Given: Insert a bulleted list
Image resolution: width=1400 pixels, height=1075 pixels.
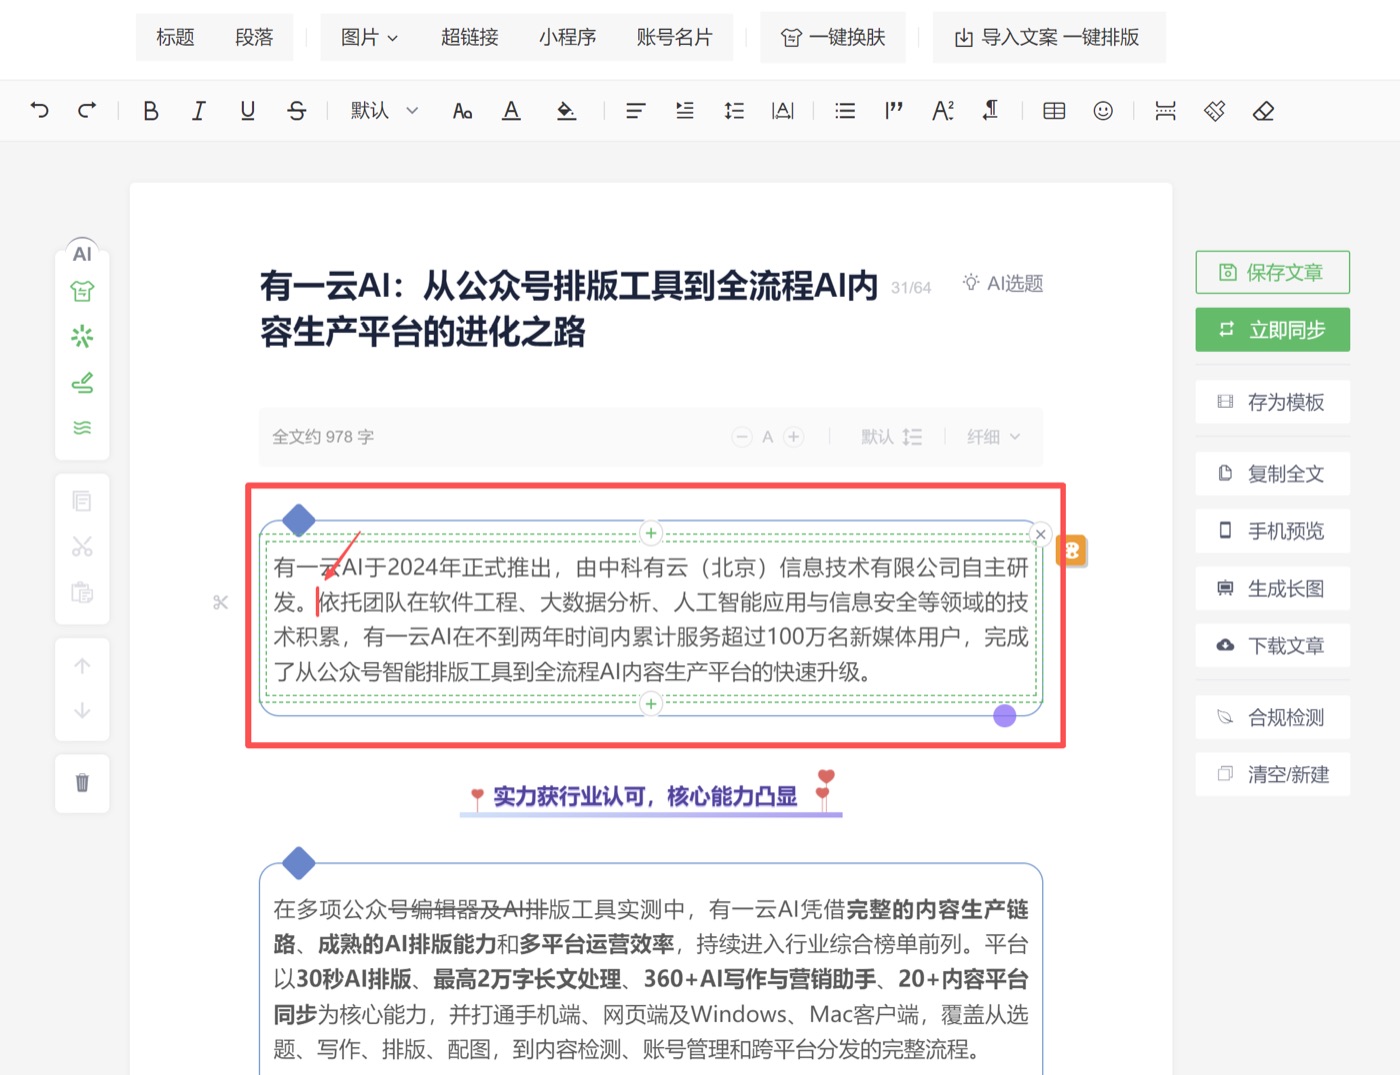Looking at the screenshot, I should 845,111.
